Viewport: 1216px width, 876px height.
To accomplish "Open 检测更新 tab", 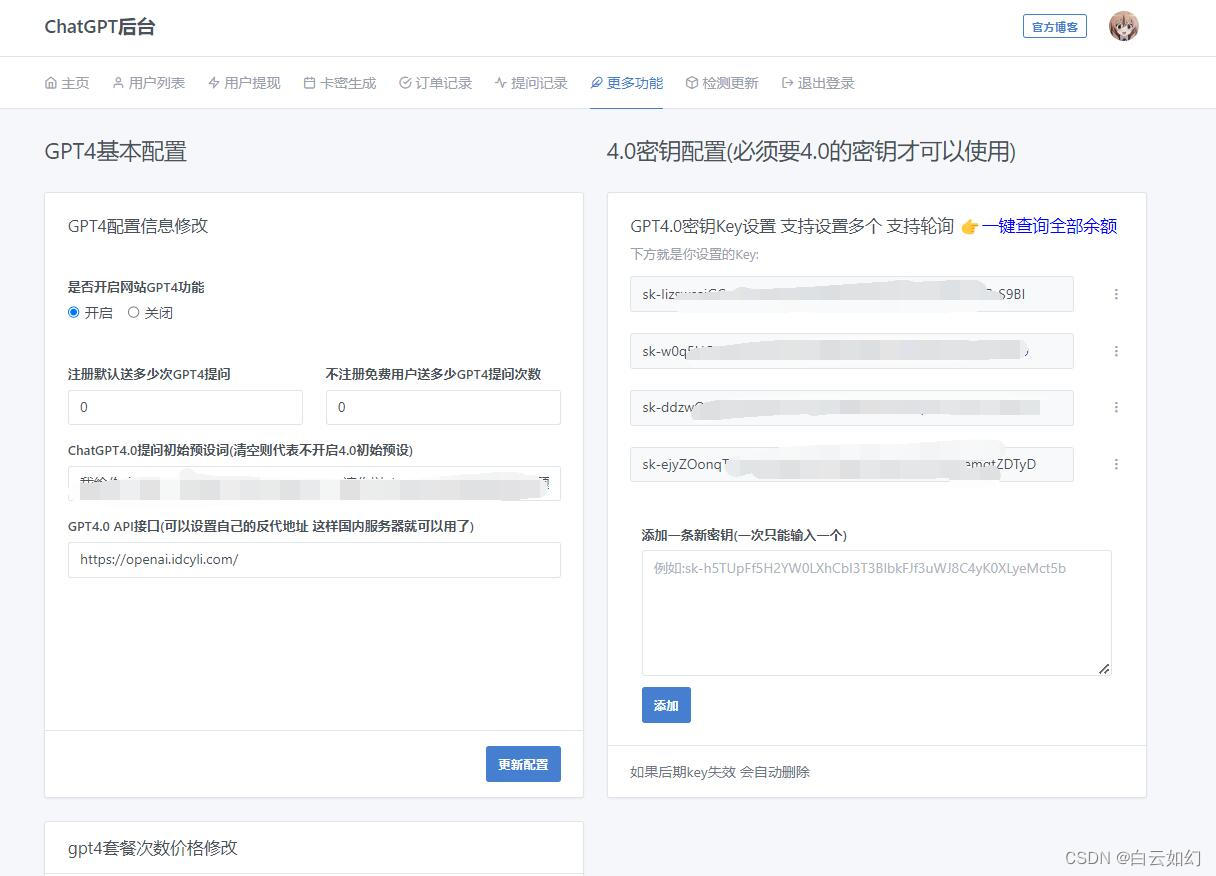I will 722,83.
